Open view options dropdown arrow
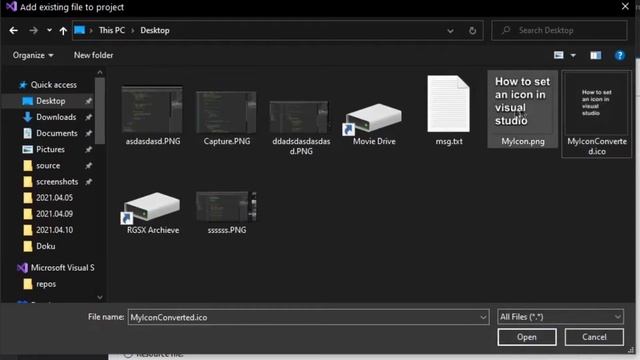The width and height of the screenshot is (640, 360). (x=573, y=56)
